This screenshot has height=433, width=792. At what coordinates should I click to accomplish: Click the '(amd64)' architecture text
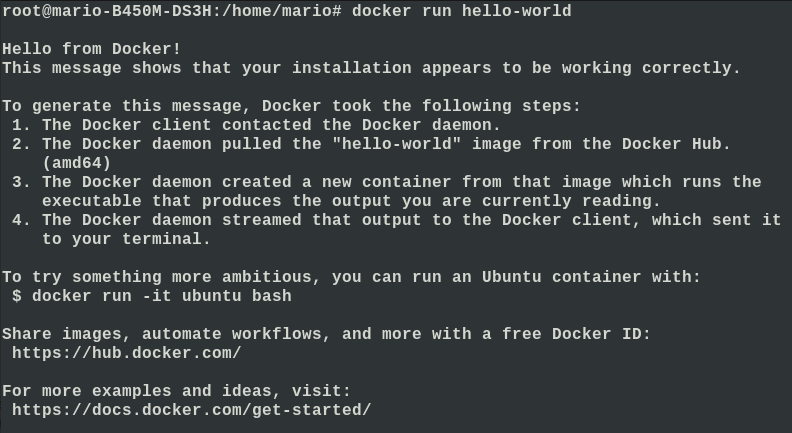coord(77,163)
